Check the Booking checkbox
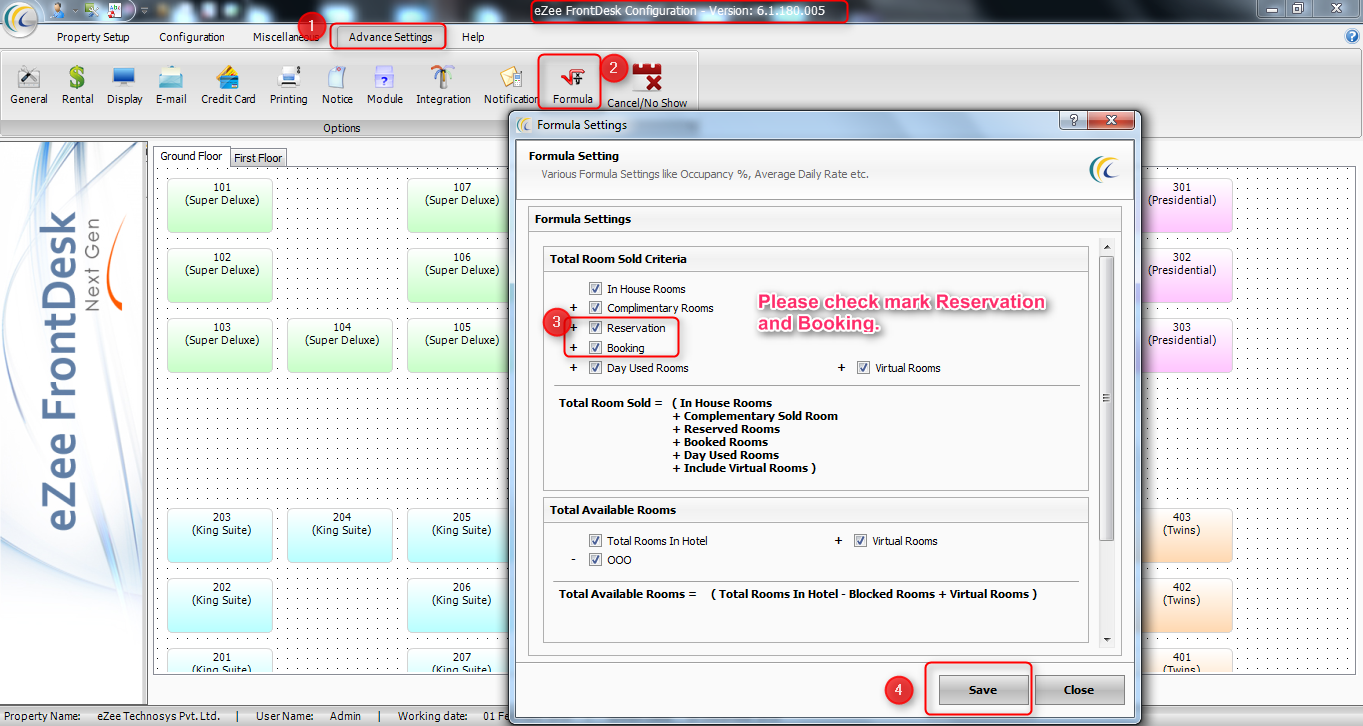Image resolution: width=1363 pixels, height=726 pixels. tap(596, 348)
